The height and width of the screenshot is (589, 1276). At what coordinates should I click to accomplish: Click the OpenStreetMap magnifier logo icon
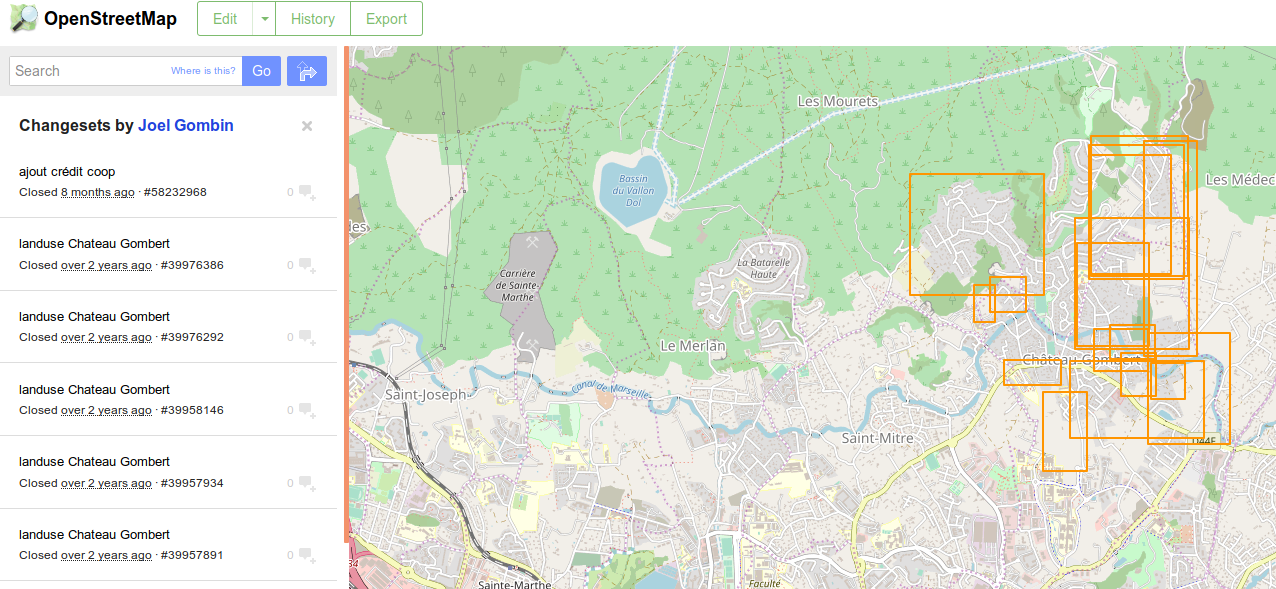coord(24,19)
